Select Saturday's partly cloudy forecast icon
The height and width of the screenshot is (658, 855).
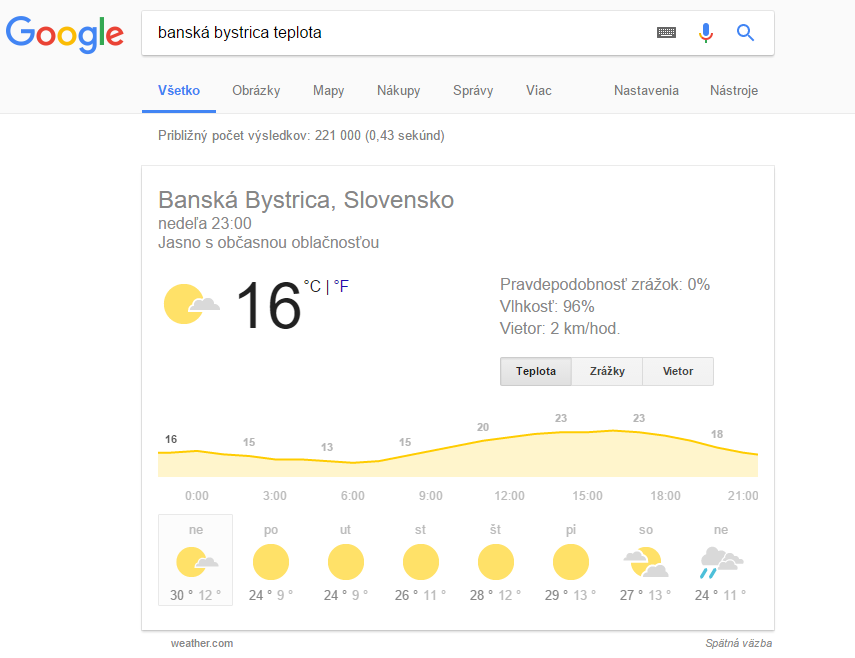[x=645, y=563]
